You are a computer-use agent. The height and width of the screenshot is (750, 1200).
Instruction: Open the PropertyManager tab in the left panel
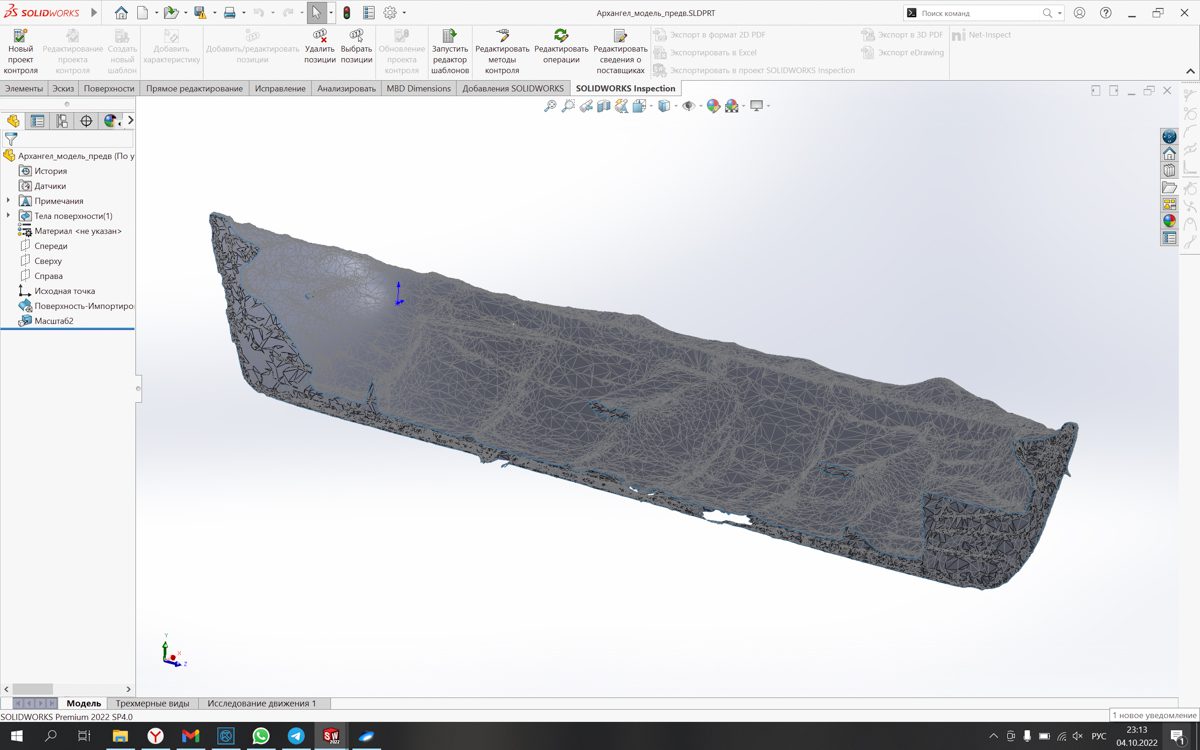[37, 121]
